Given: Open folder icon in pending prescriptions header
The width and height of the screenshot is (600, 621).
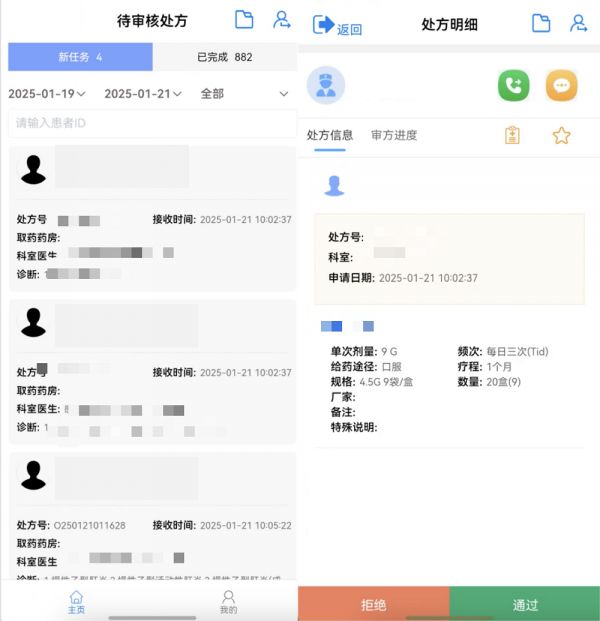Looking at the screenshot, I should click(244, 19).
